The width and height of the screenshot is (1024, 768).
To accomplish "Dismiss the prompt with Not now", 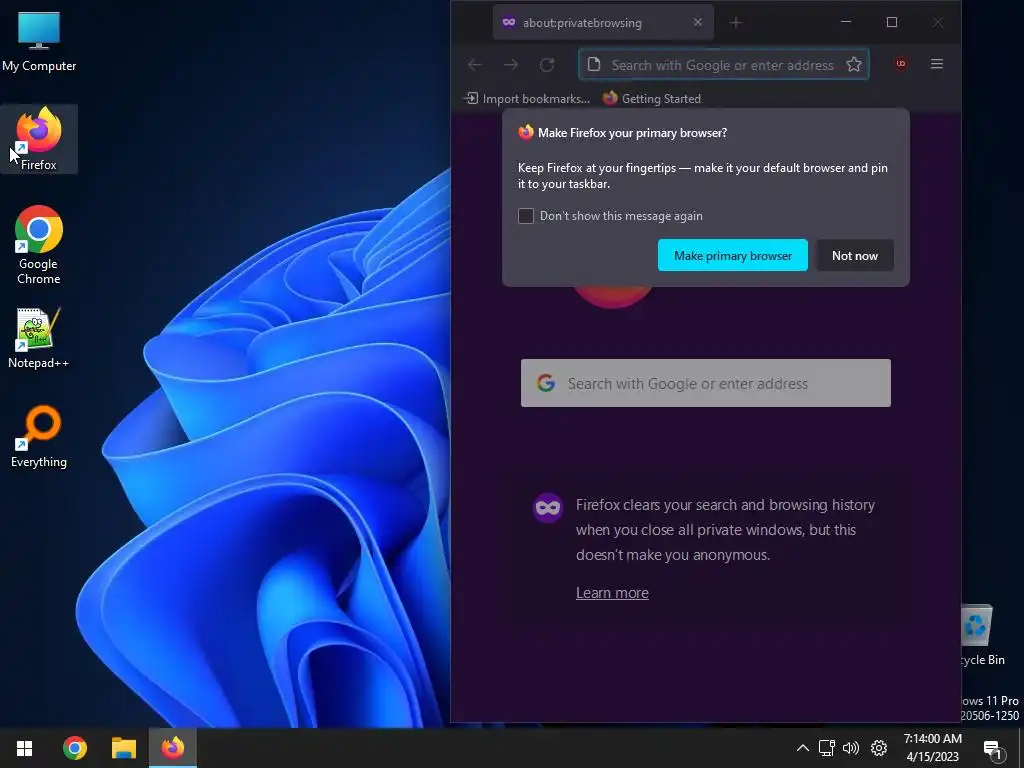I will coord(855,255).
